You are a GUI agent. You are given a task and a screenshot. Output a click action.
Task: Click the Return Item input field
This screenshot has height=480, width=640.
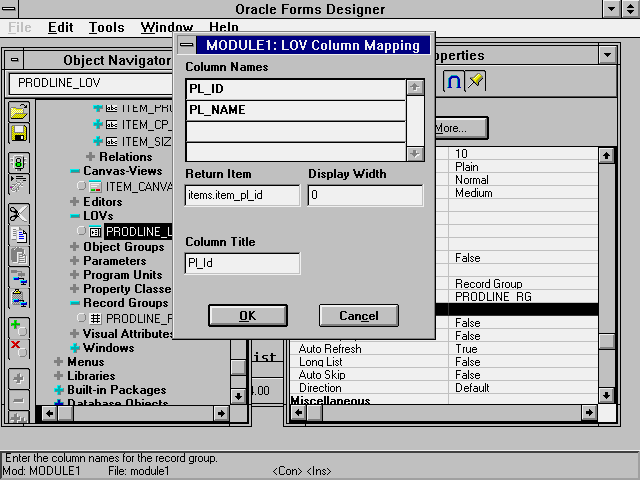point(243,196)
